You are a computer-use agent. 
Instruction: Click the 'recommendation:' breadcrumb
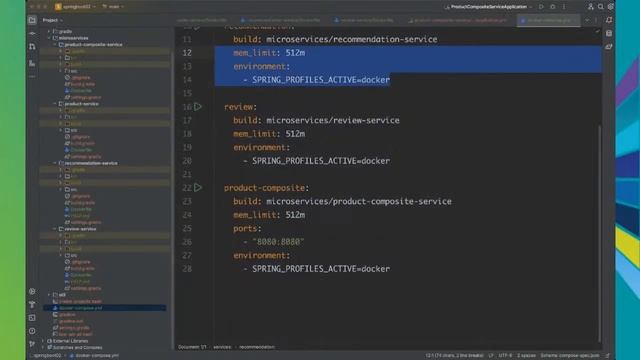click(257, 347)
